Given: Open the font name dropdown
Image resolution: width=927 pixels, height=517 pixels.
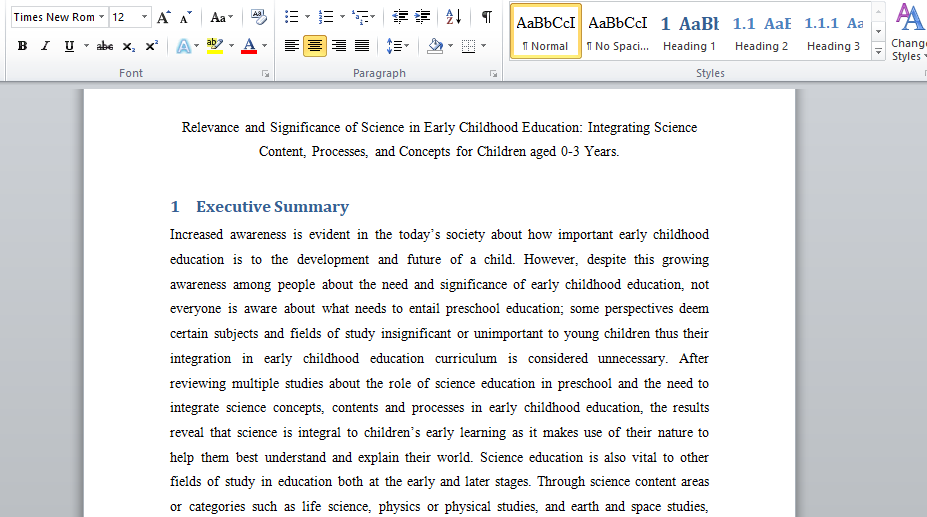Looking at the screenshot, I should tap(102, 17).
